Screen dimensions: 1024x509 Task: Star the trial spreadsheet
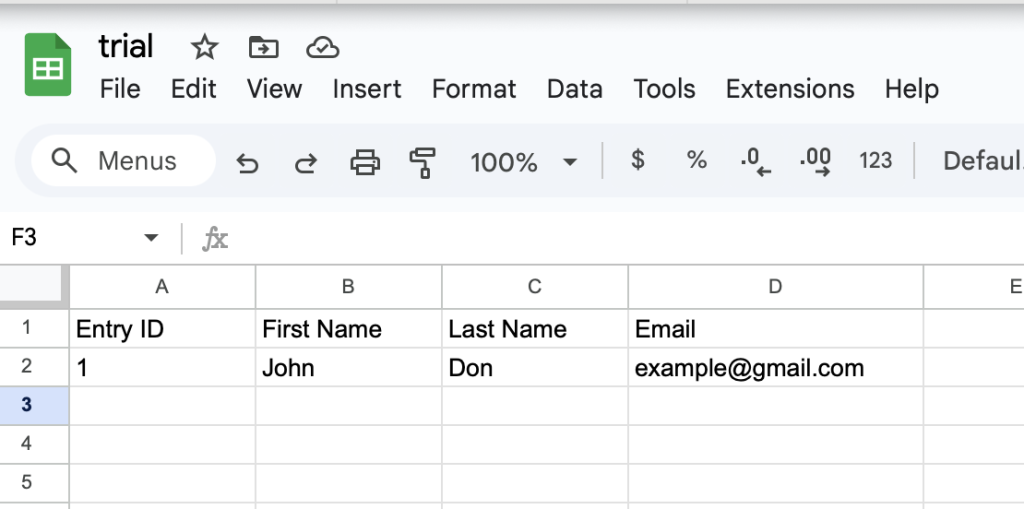204,47
